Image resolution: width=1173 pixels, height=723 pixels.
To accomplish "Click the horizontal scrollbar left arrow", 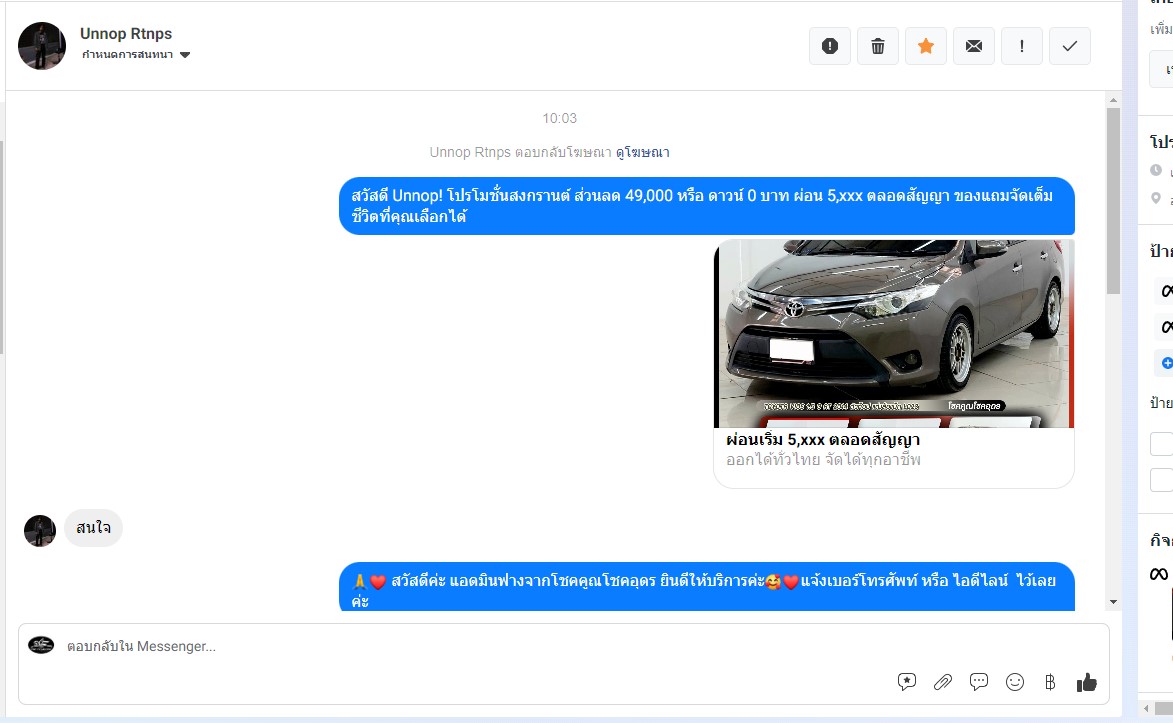I will (1146, 708).
